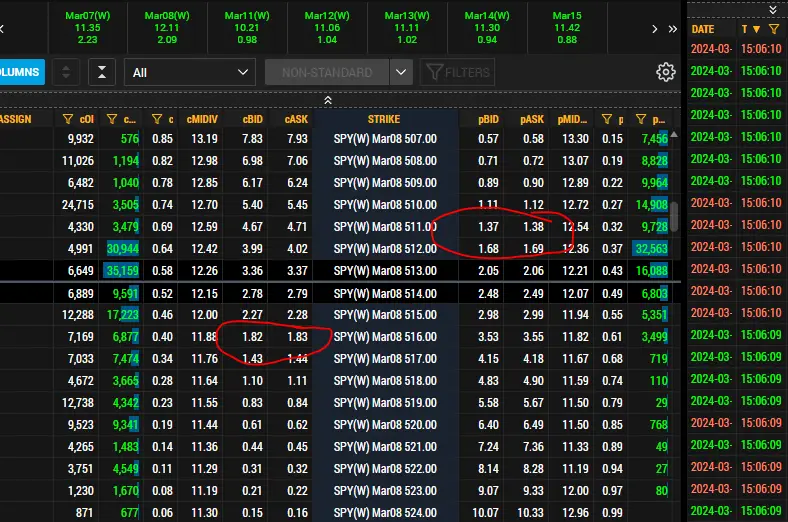The image size is (788, 522).
Task: Select the Mar08(W) expiration tab
Action: [x=167, y=28]
